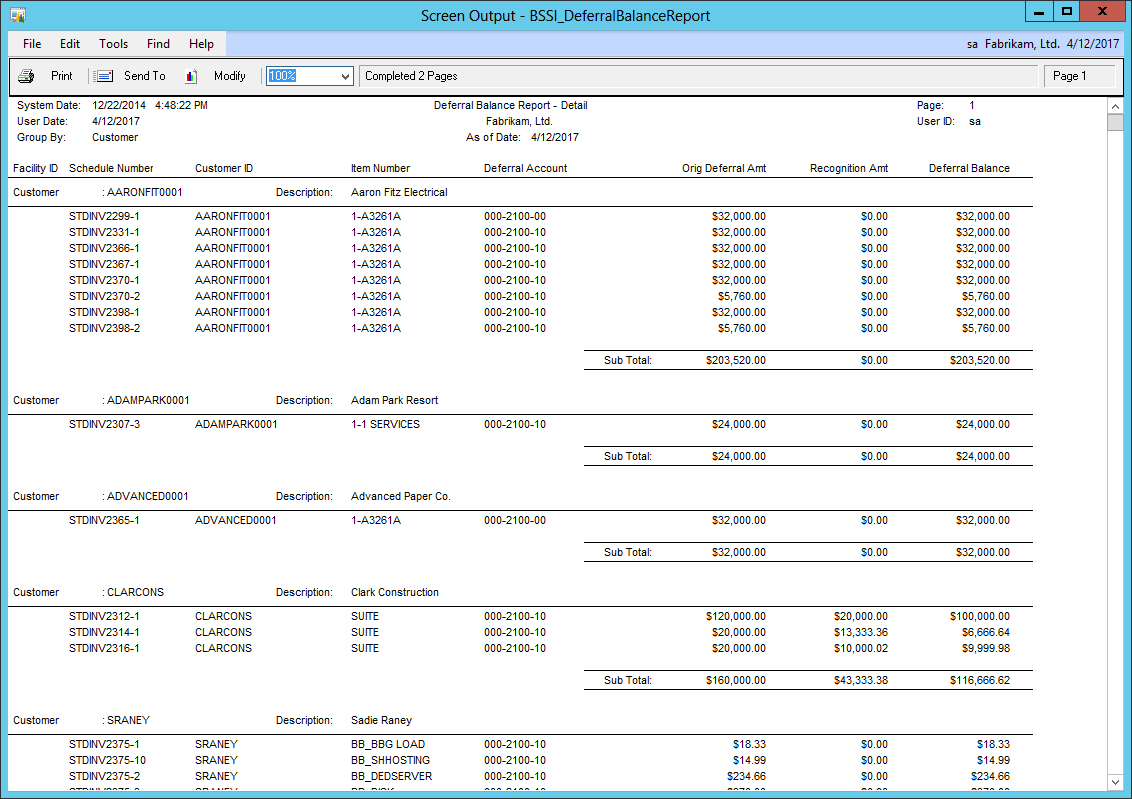Minimize the Screen Output window
Image resolution: width=1132 pixels, height=799 pixels.
[1040, 12]
